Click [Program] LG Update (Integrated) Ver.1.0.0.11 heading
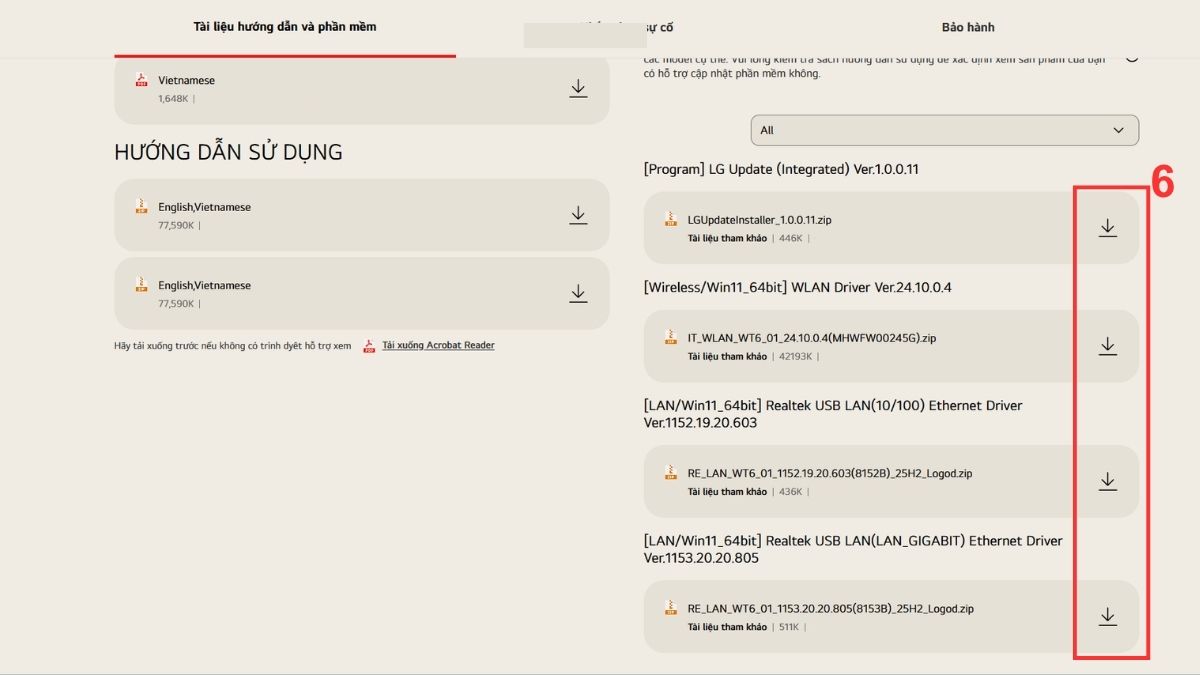This screenshot has height=675, width=1200. pyautogui.click(x=781, y=169)
